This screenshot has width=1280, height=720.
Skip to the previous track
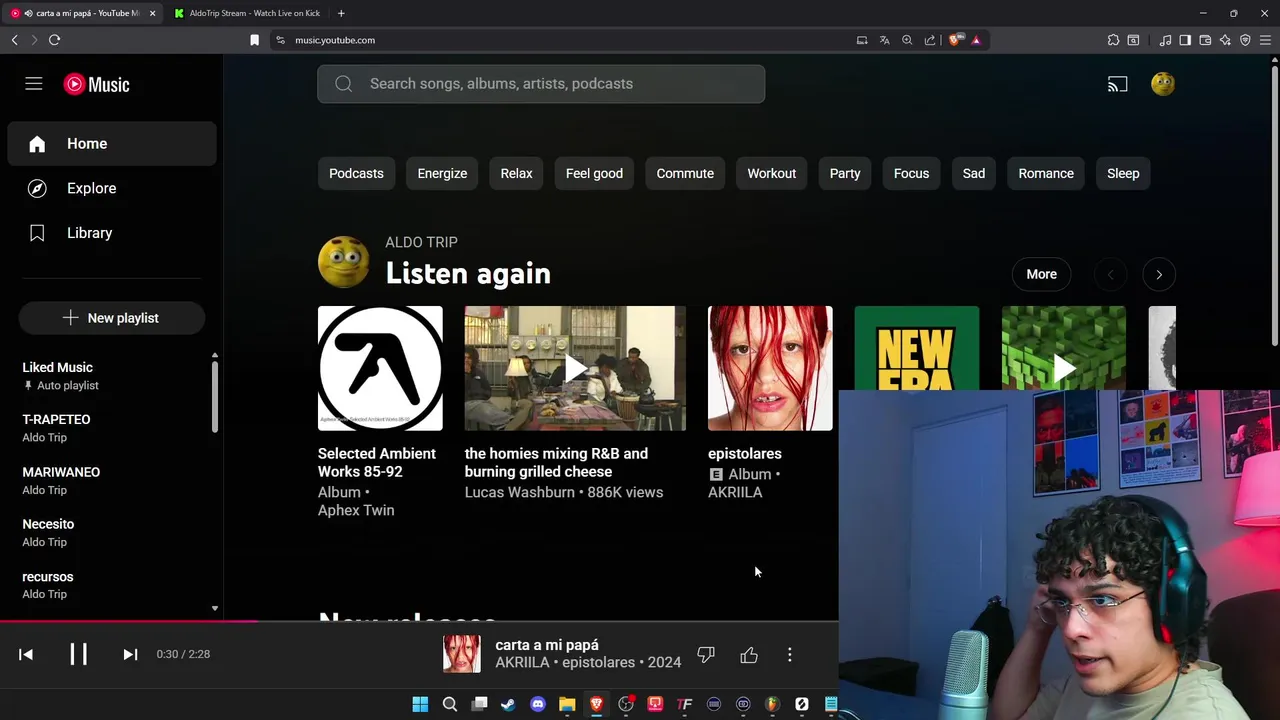click(x=26, y=654)
